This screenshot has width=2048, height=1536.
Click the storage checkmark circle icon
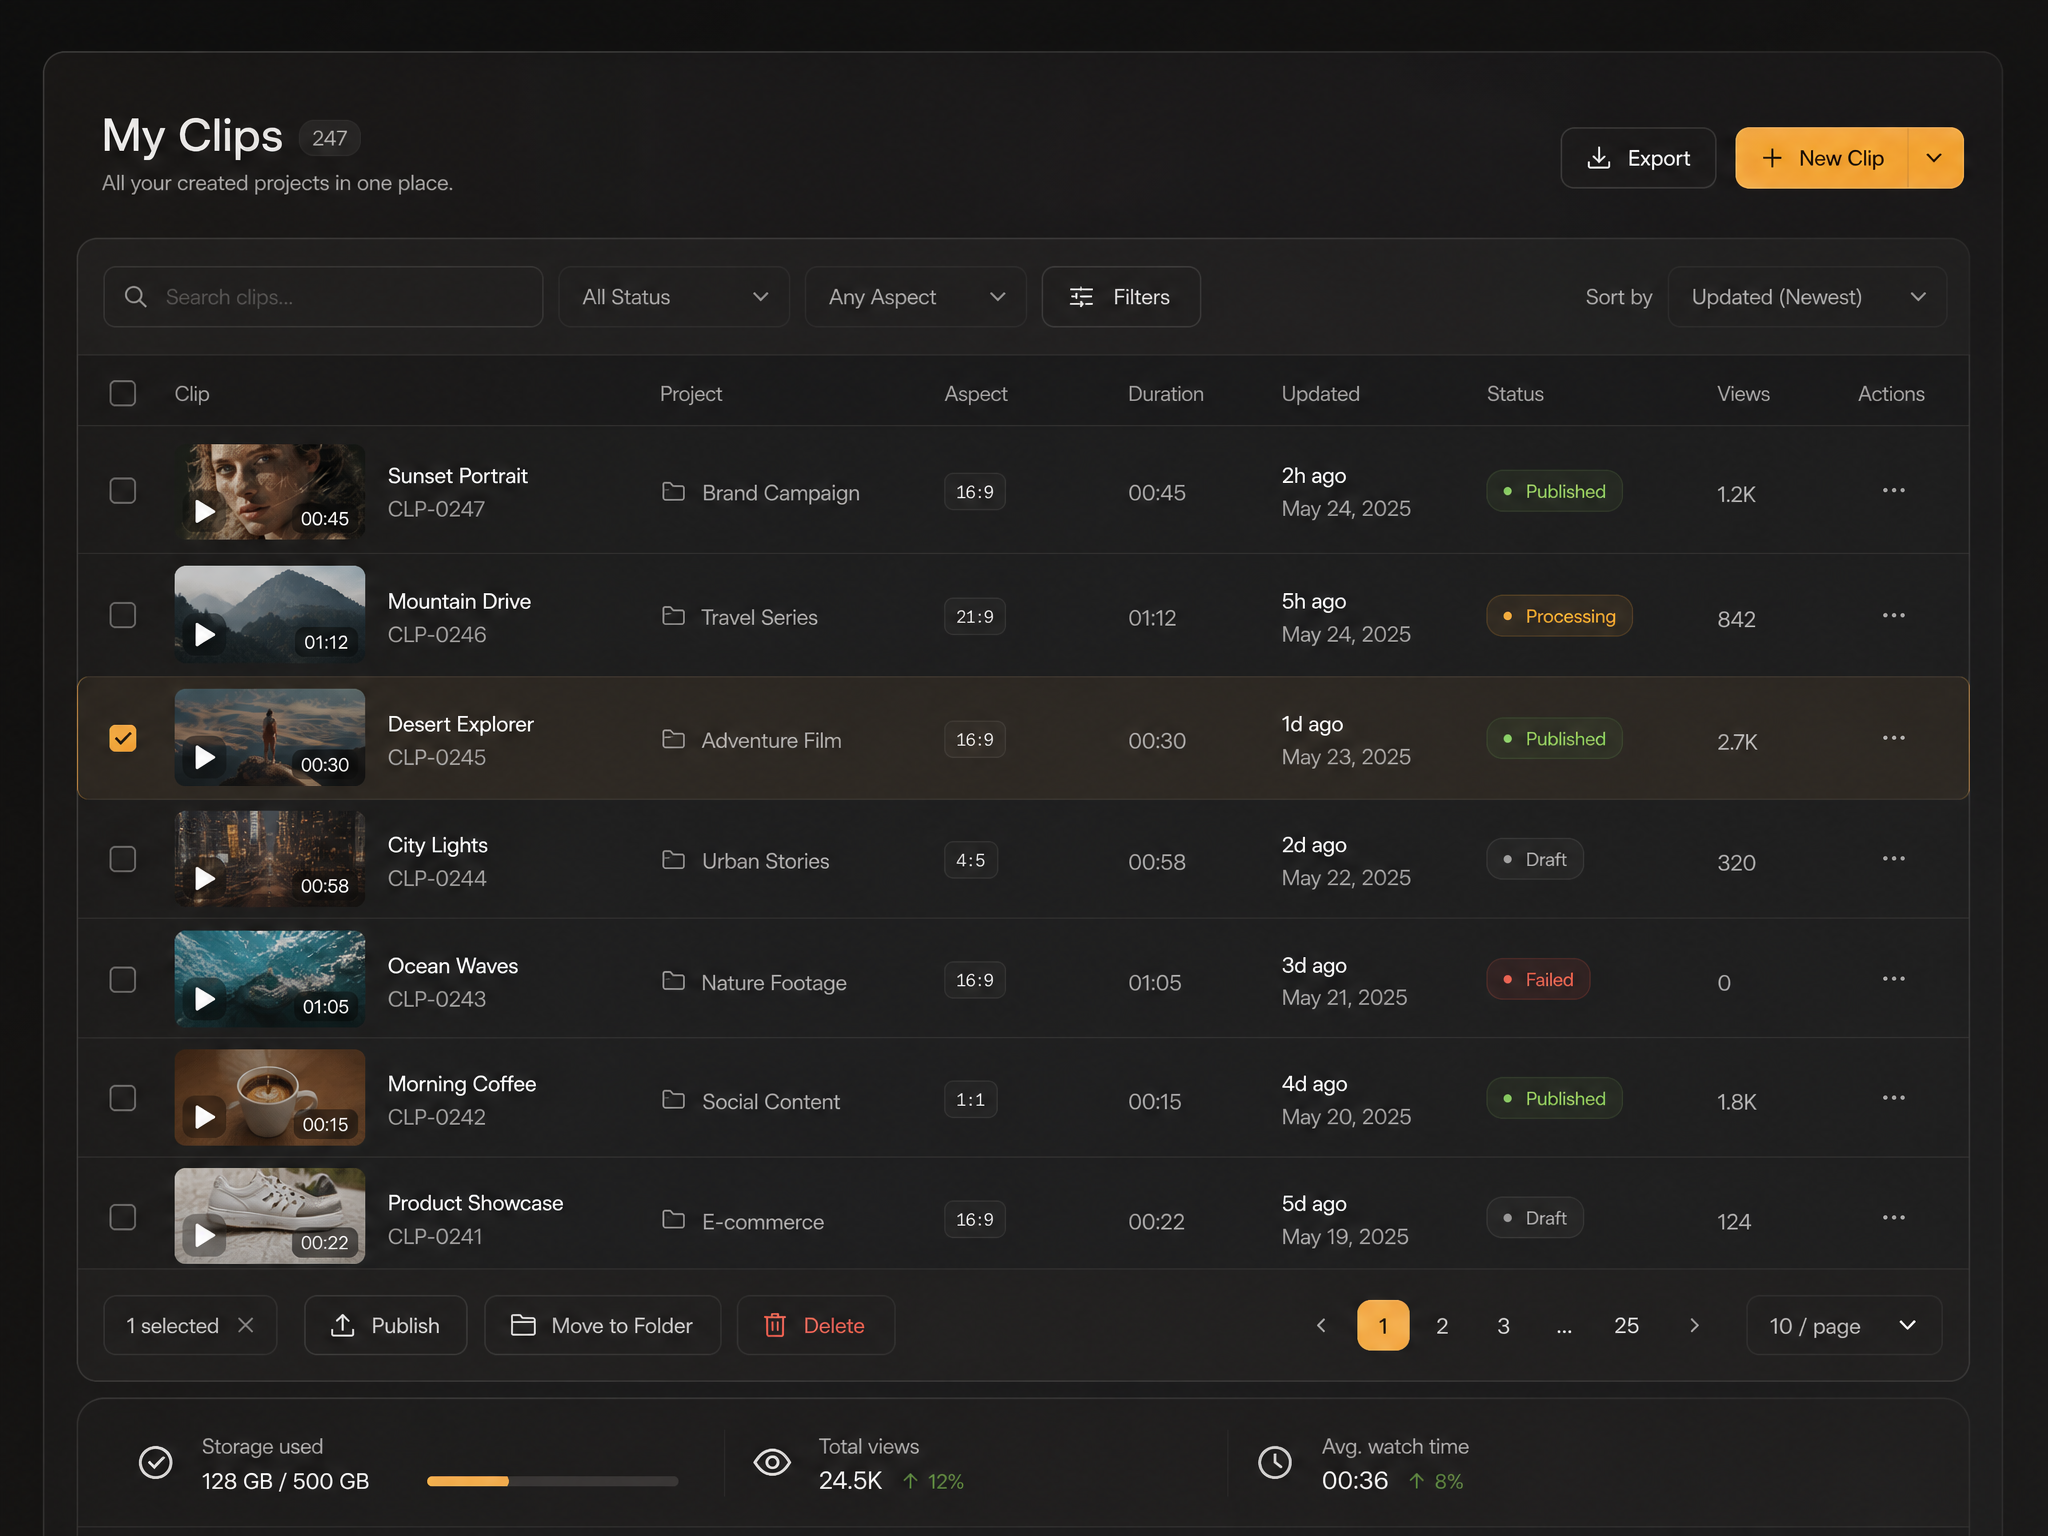click(155, 1463)
